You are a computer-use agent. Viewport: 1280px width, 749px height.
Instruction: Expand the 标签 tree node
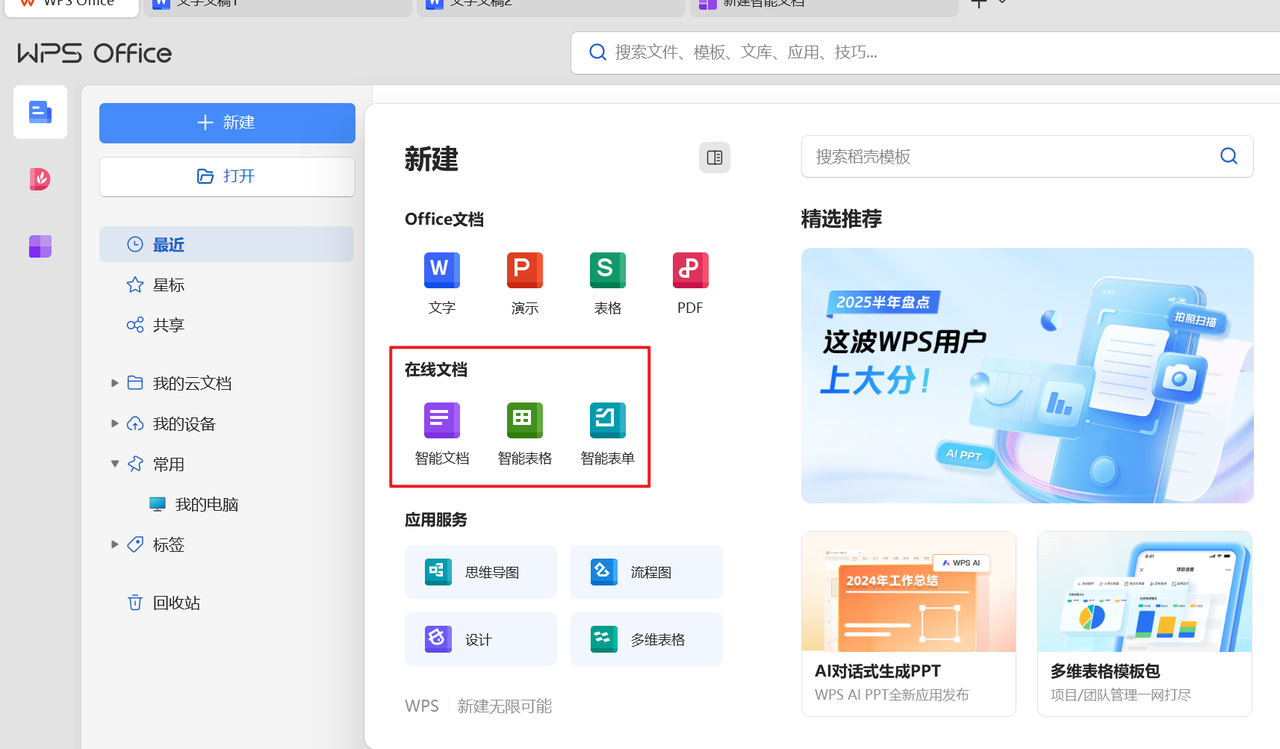point(115,545)
